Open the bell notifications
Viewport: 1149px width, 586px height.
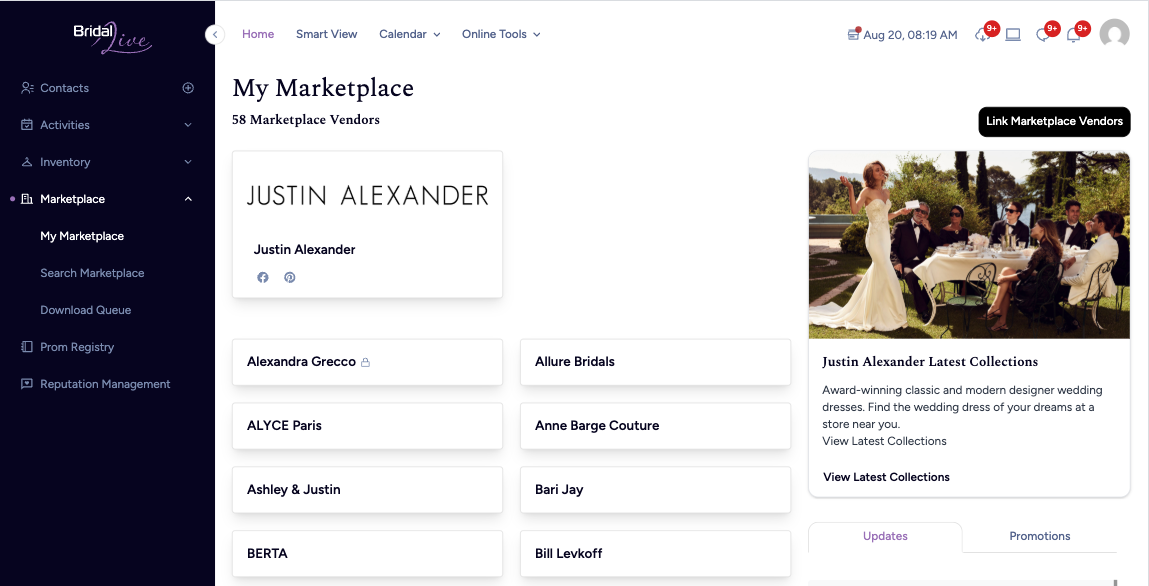(1074, 34)
